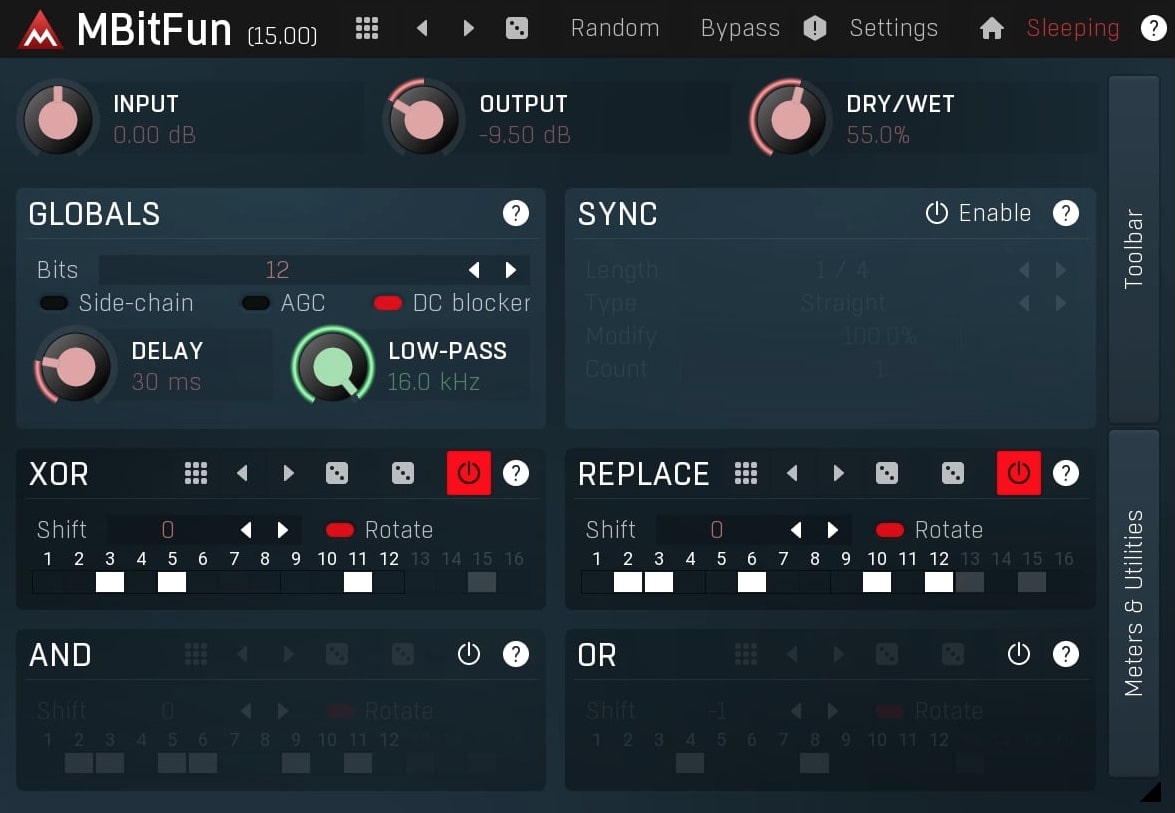This screenshot has height=813, width=1175.
Task: Open the main preset browser grid icon
Action: pyautogui.click(x=366, y=28)
